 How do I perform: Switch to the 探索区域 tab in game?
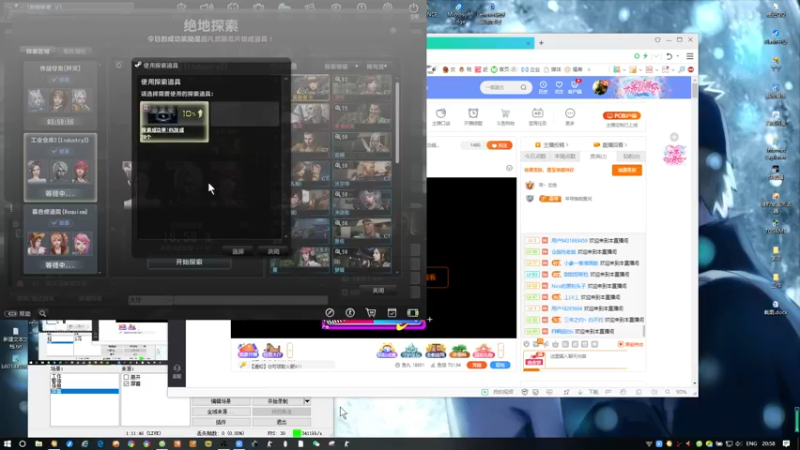point(38,51)
